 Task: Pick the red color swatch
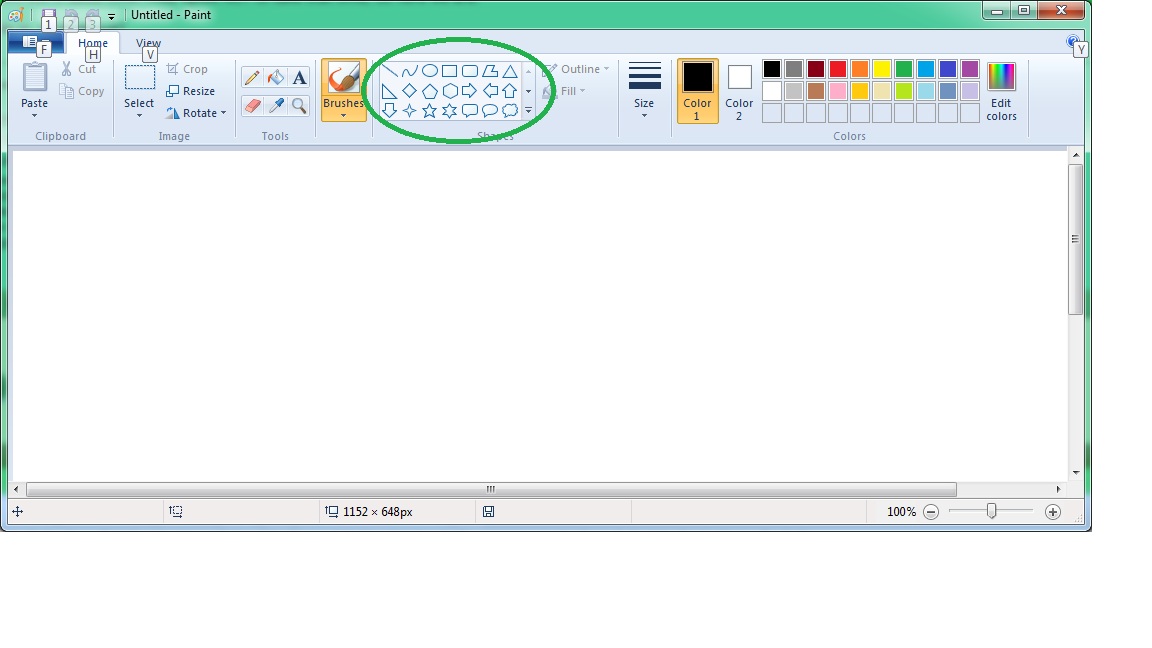click(x=838, y=69)
